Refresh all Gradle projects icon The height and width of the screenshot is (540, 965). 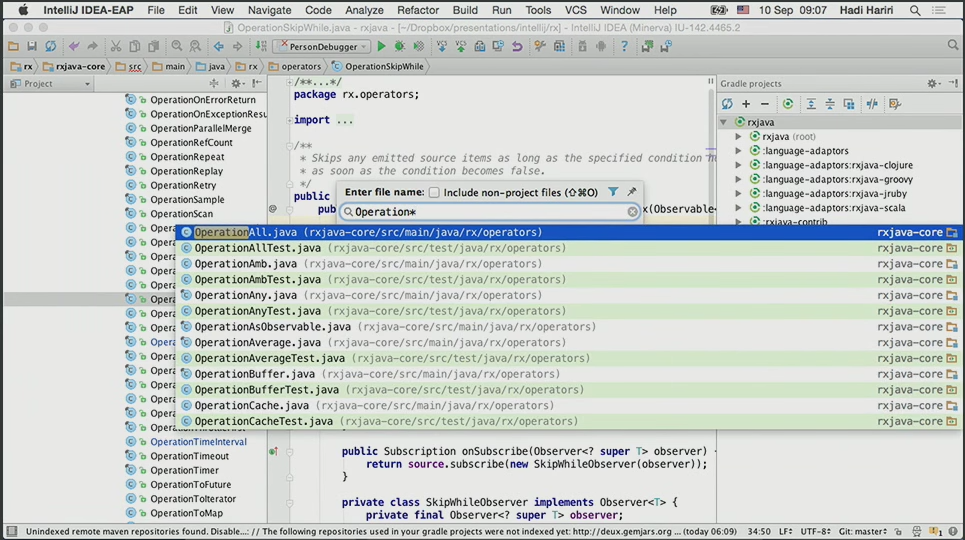(x=727, y=104)
